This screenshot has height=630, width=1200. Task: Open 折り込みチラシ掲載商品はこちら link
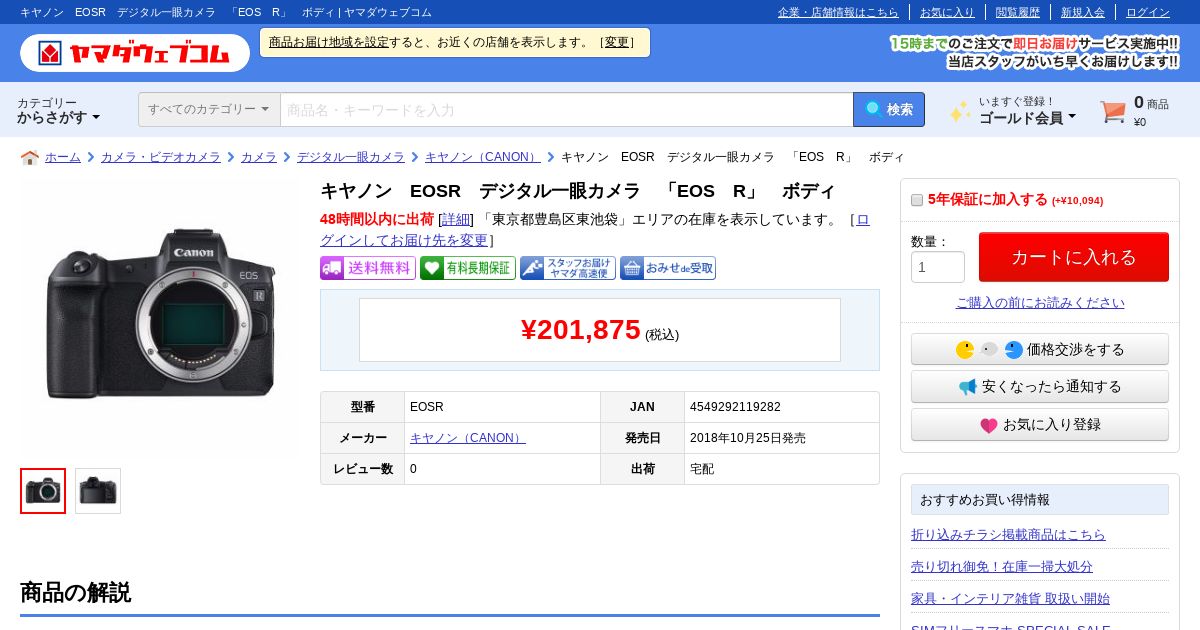1008,535
